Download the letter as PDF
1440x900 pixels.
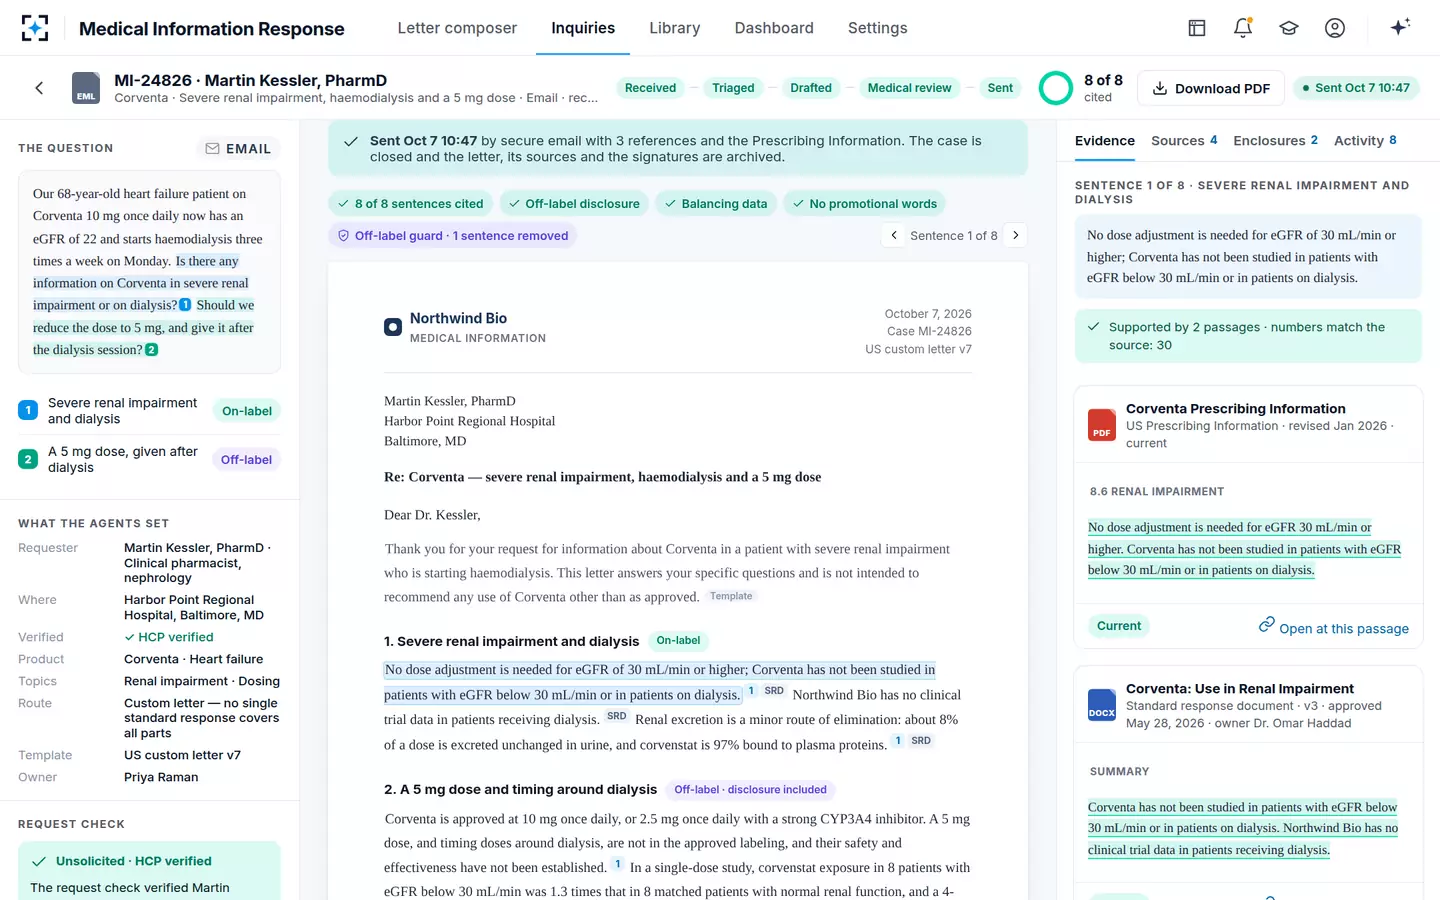point(1211,88)
